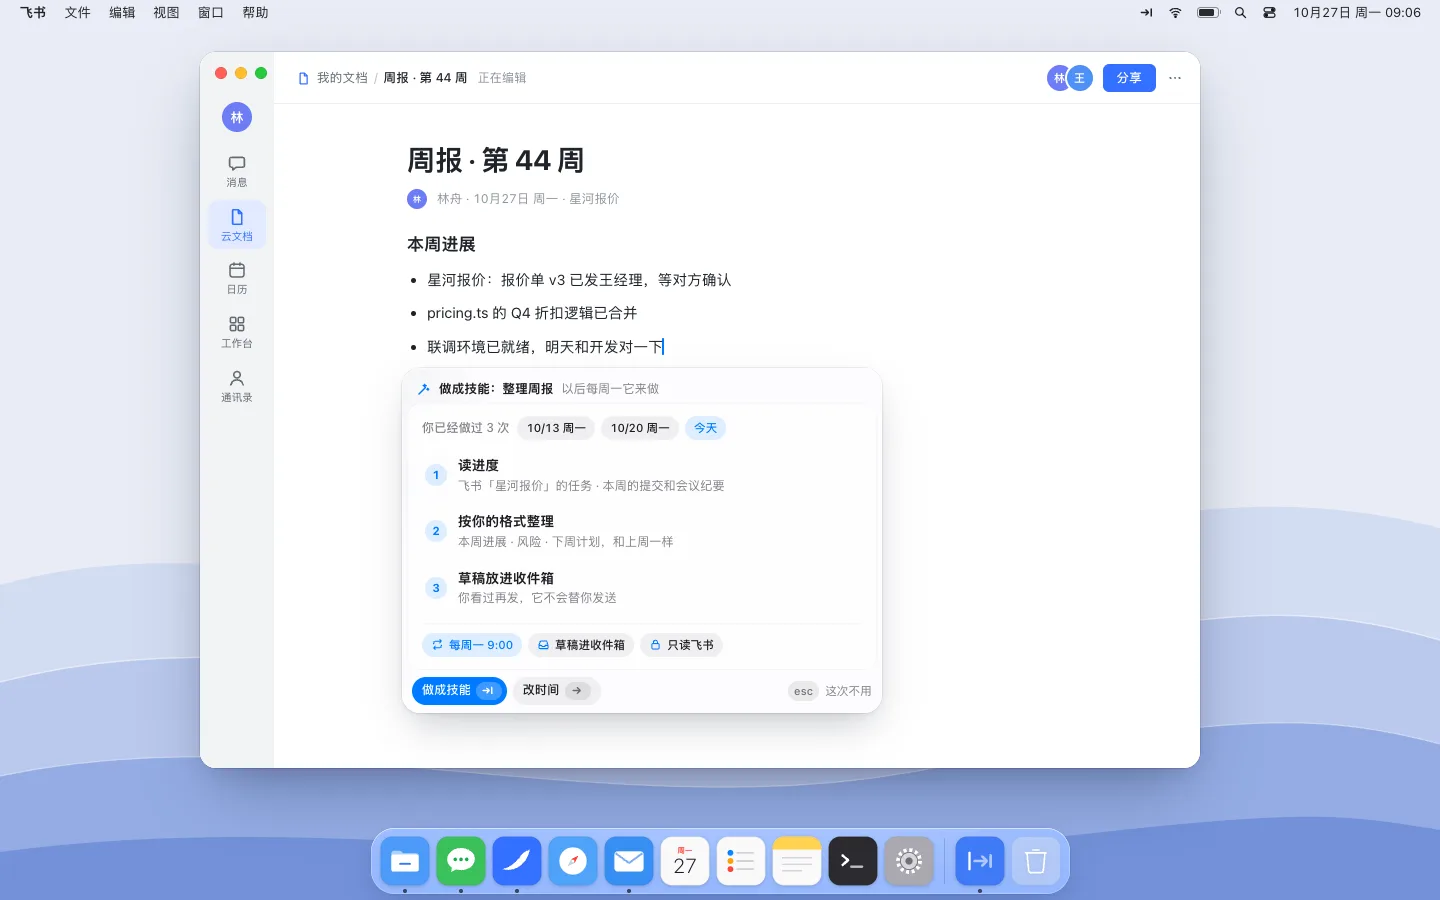The width and height of the screenshot is (1440, 900).
Task: Click the battery status icon
Action: 1209,13
